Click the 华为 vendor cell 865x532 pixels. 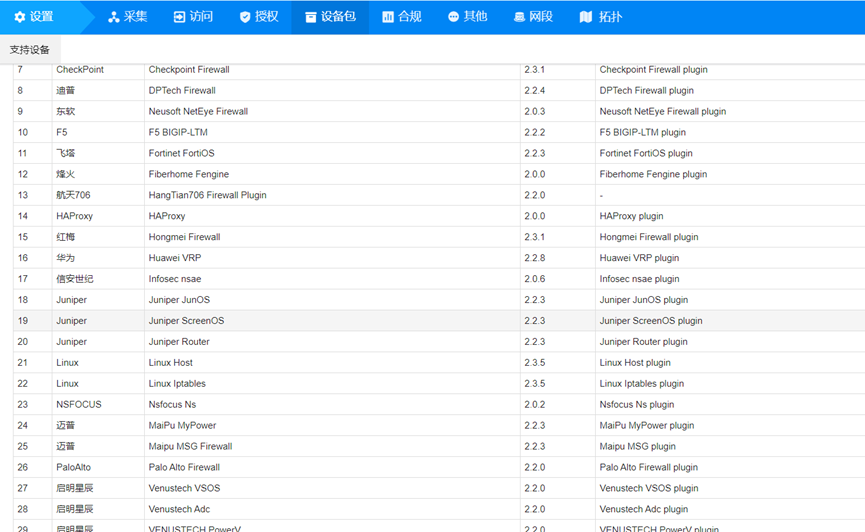(65, 258)
